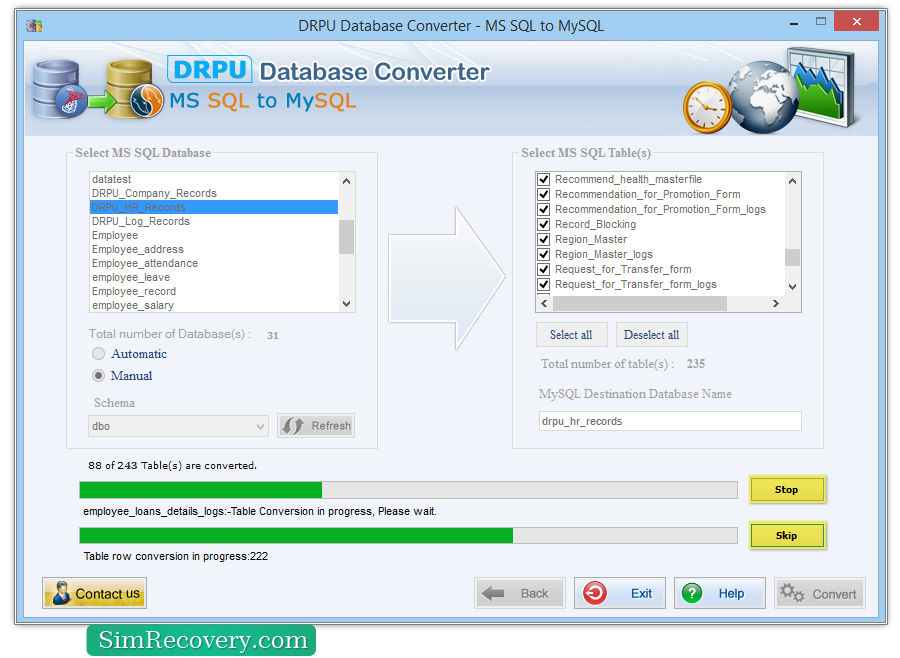Click the application icon in title bar
Viewport: 900px width, 658px height.
pyautogui.click(x=34, y=25)
